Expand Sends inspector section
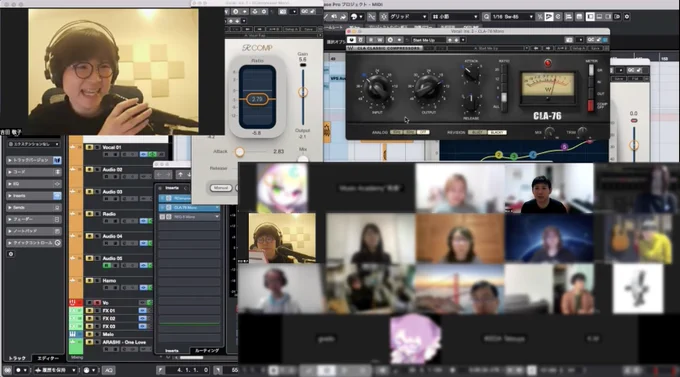The image size is (680, 377). point(10,208)
